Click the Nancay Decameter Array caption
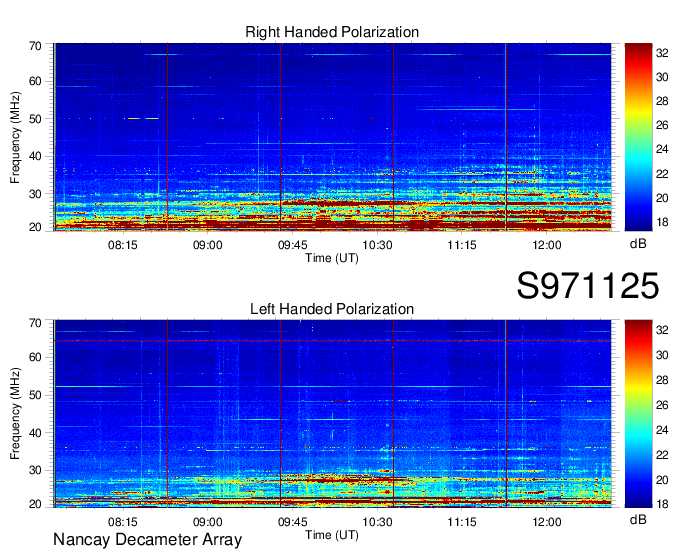The width and height of the screenshot is (680, 552). [147, 540]
